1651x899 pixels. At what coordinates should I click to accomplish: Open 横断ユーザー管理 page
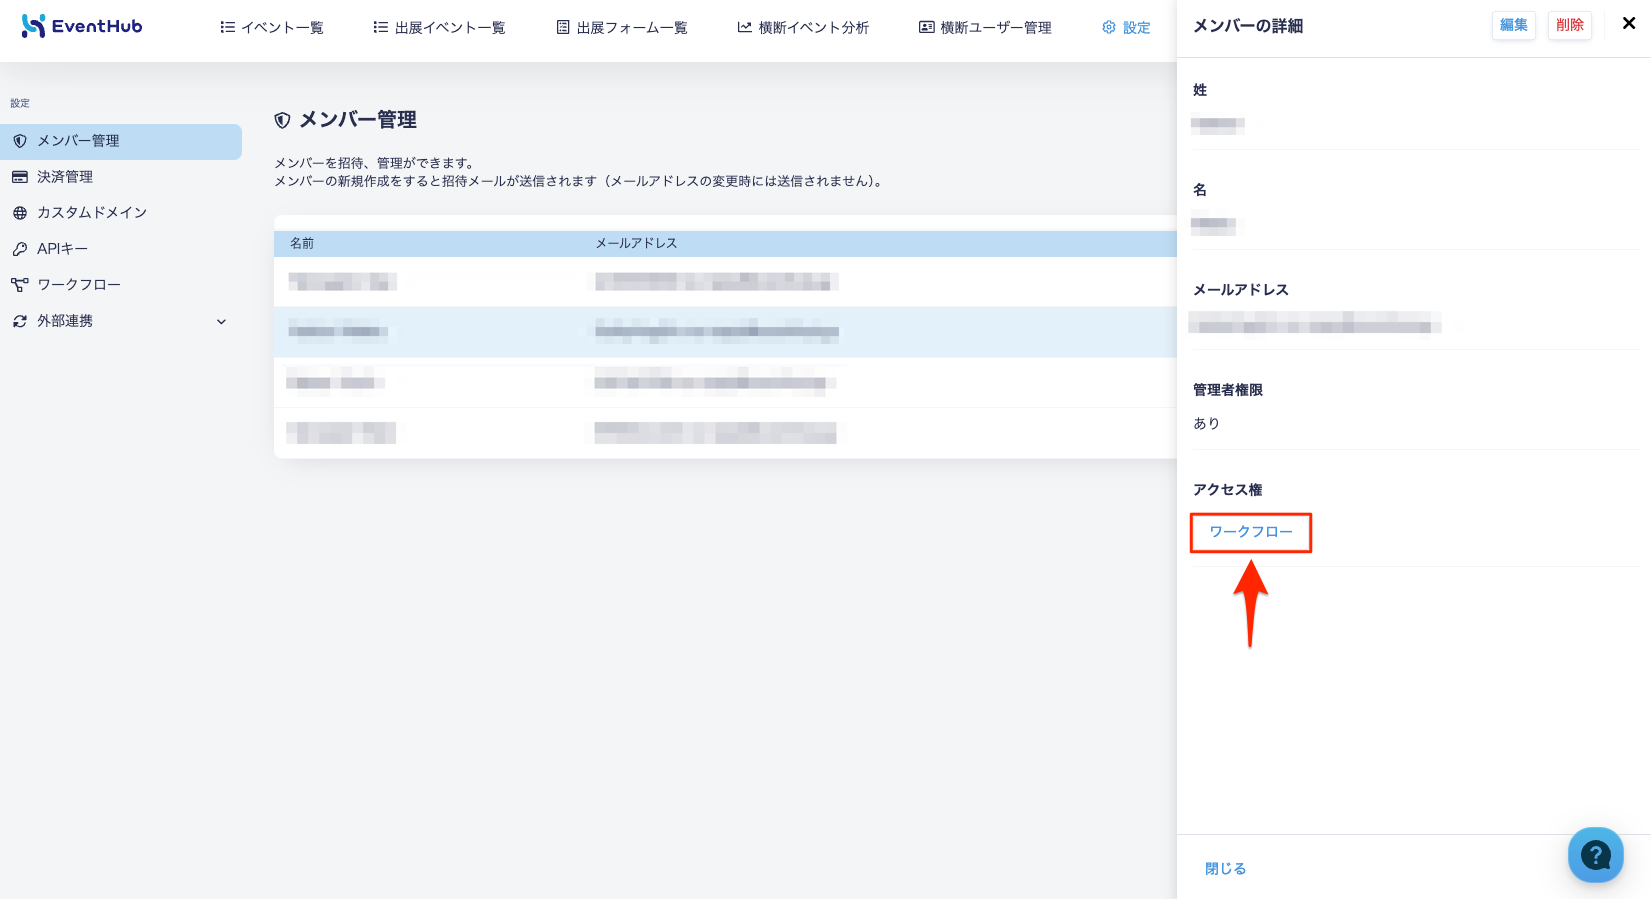tap(985, 27)
